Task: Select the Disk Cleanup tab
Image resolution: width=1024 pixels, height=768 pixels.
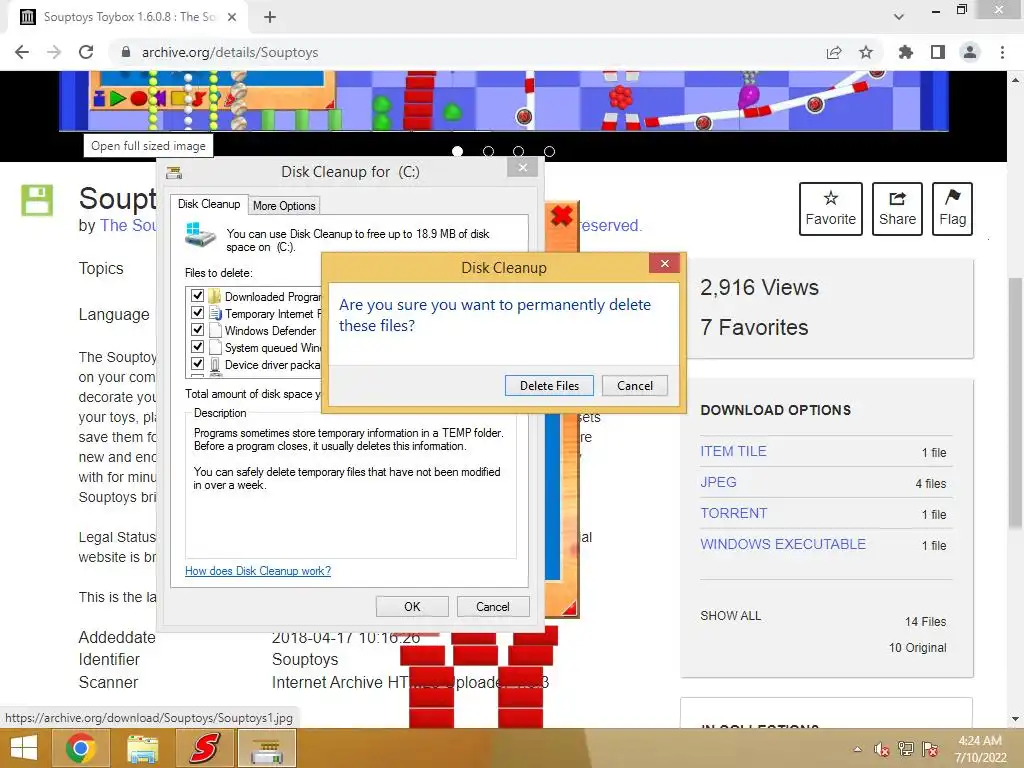Action: pos(209,204)
